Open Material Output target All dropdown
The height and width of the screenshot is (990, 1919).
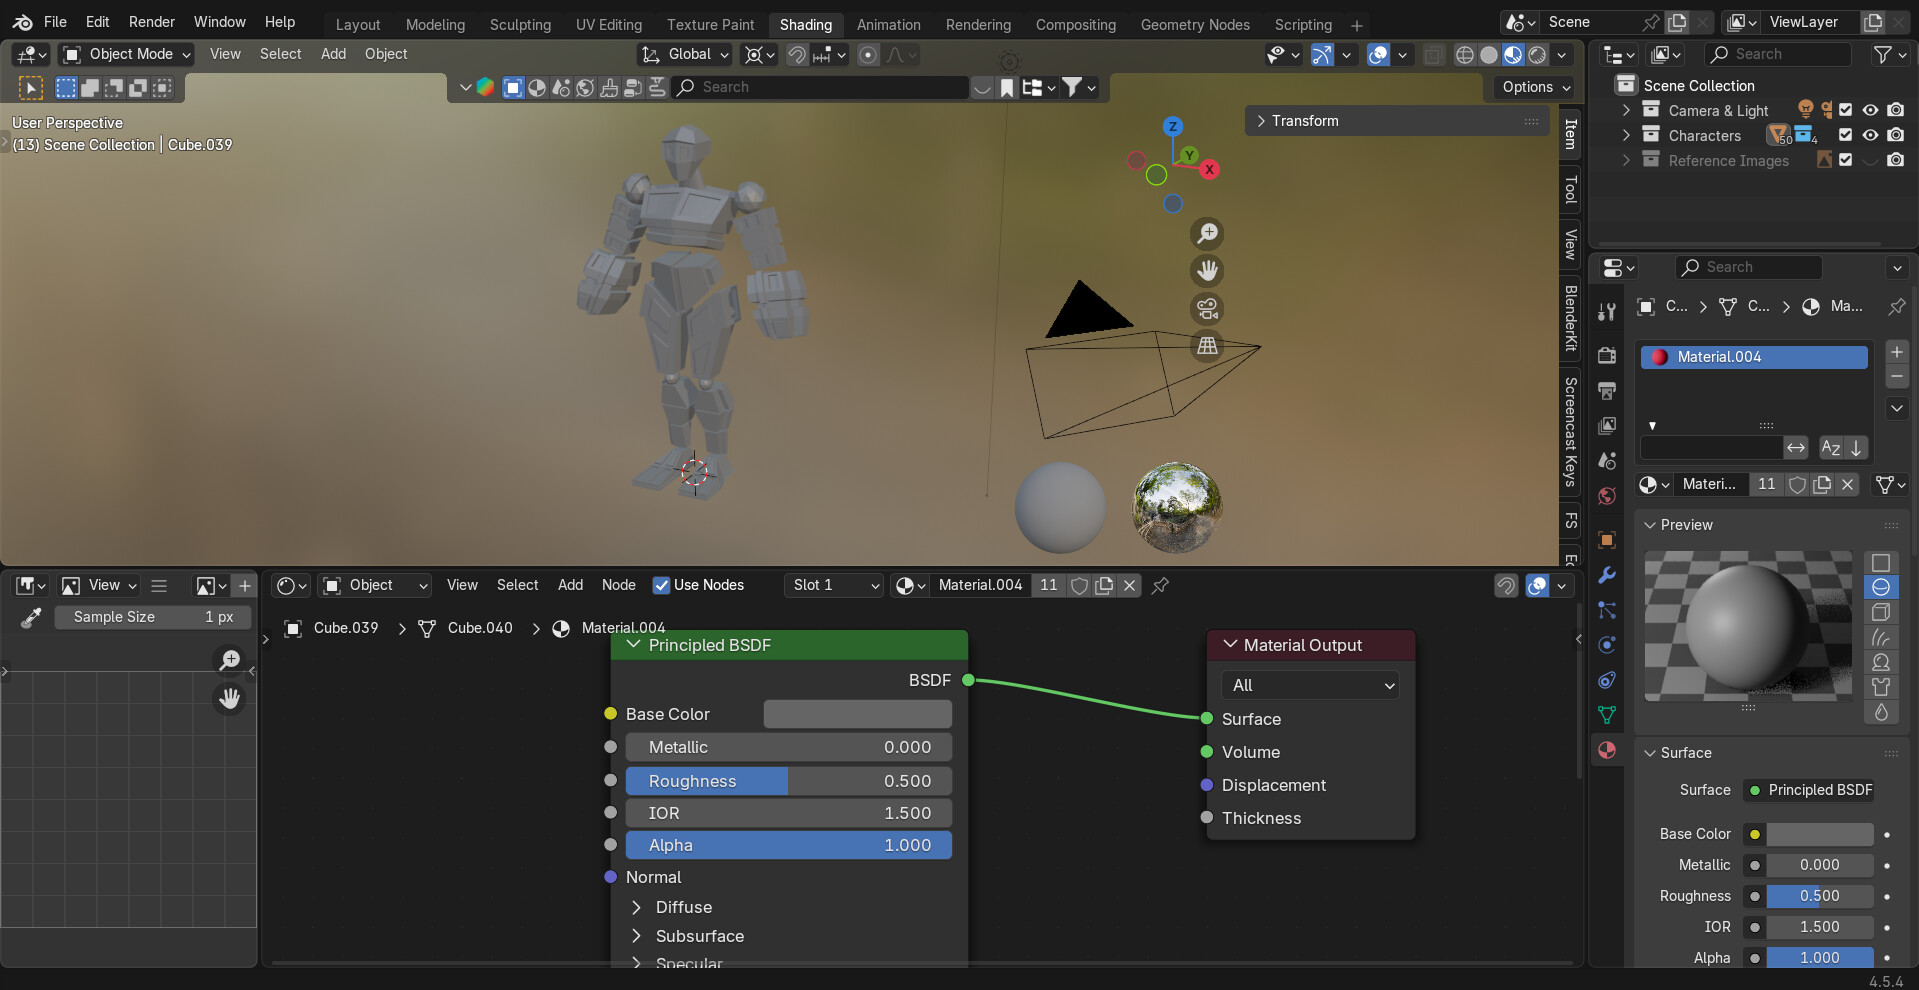pyautogui.click(x=1310, y=685)
